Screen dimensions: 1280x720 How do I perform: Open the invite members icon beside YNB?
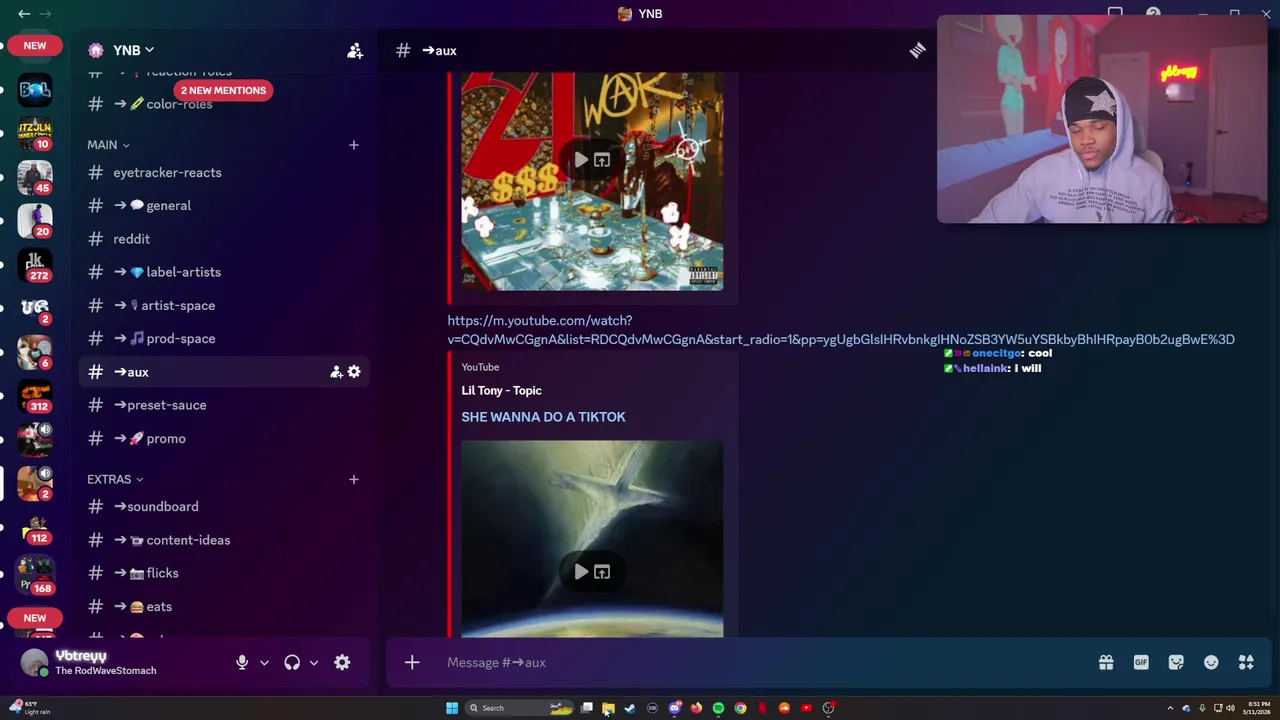tap(355, 50)
